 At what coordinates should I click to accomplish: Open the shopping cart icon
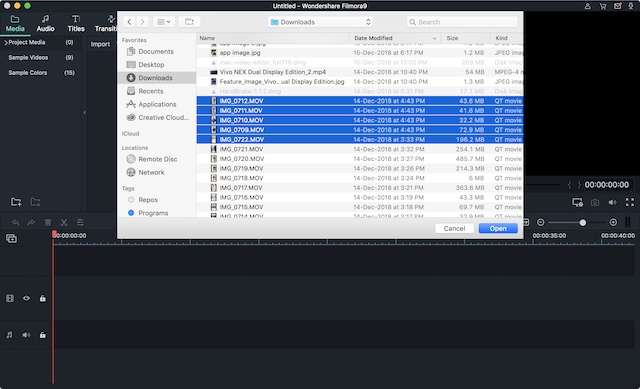[602, 6]
